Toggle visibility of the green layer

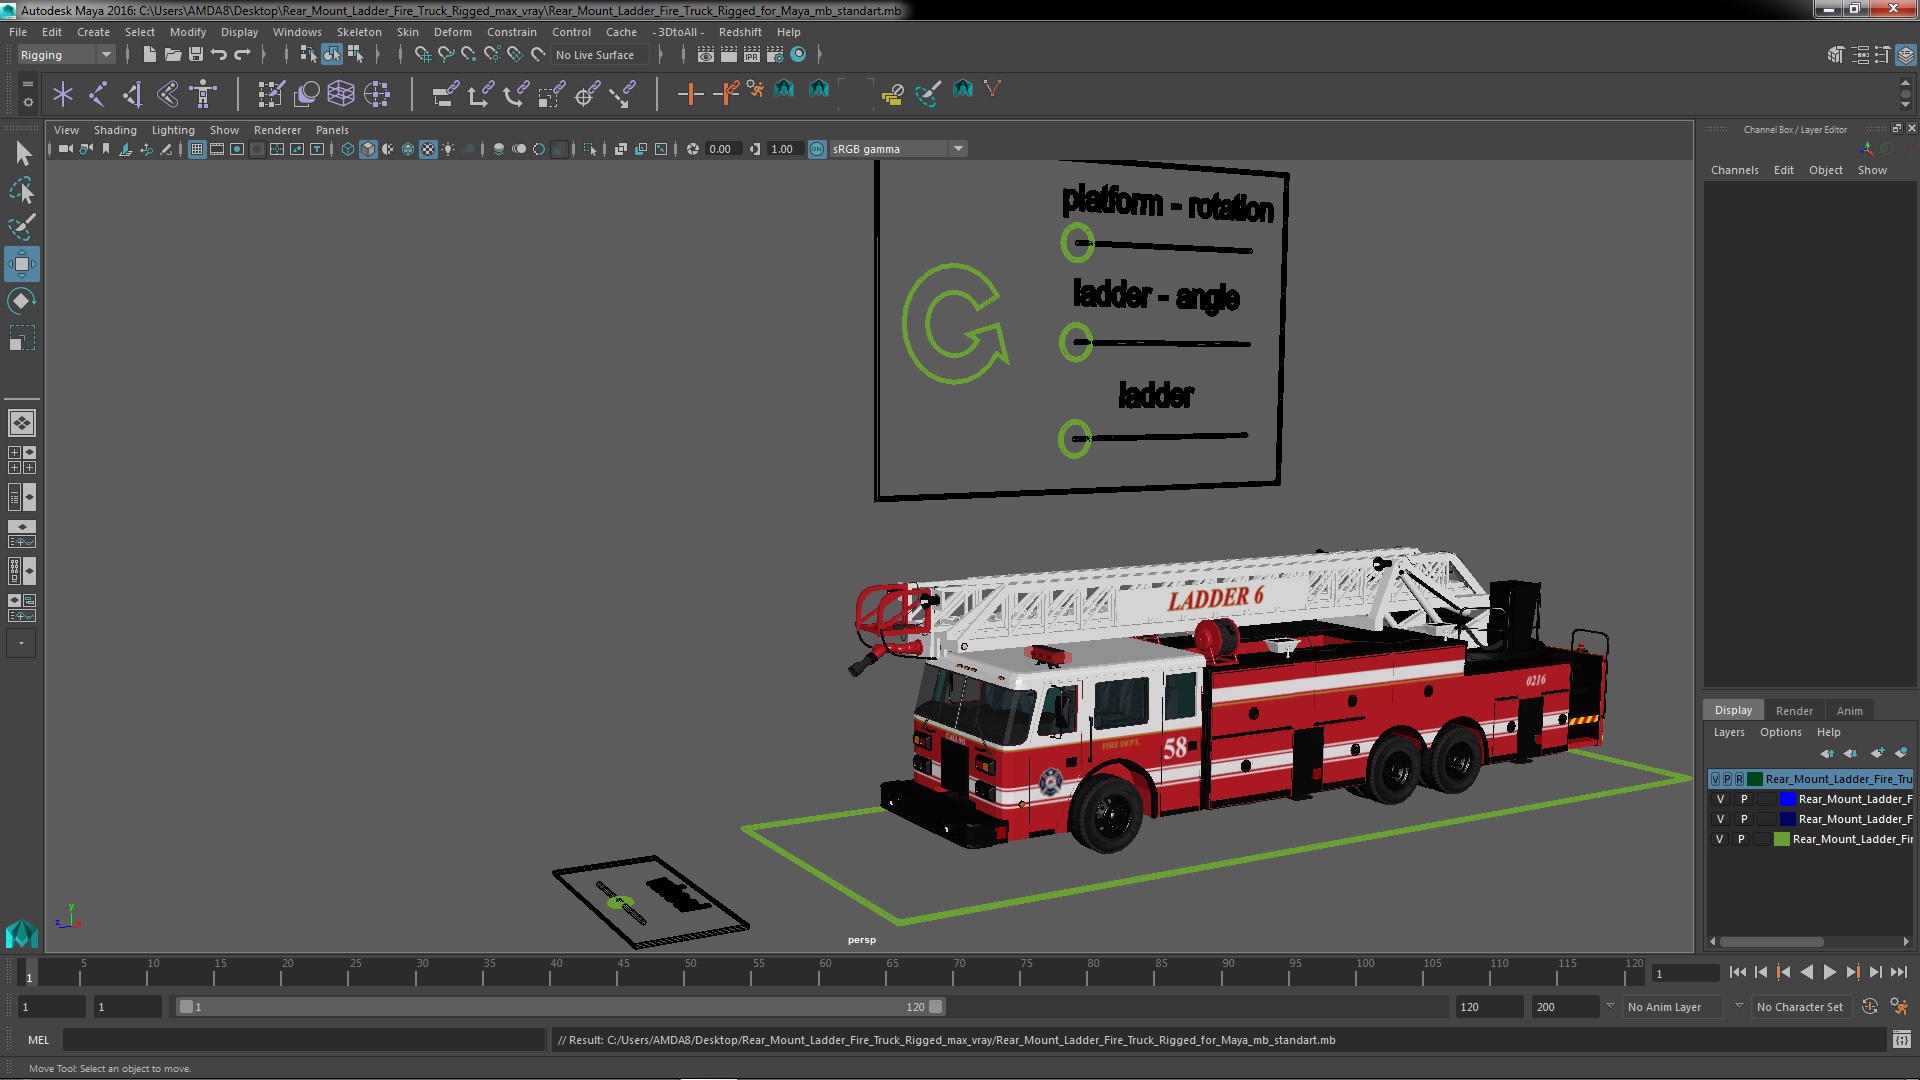[x=1720, y=839]
